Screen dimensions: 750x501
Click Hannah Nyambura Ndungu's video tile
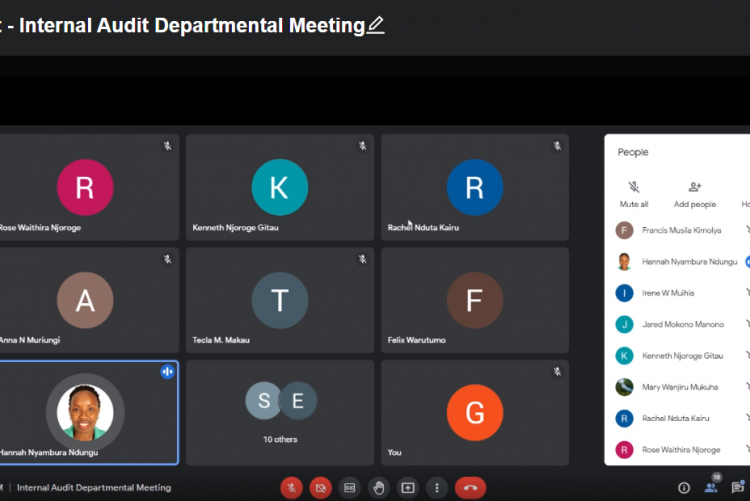pyautogui.click(x=86, y=412)
